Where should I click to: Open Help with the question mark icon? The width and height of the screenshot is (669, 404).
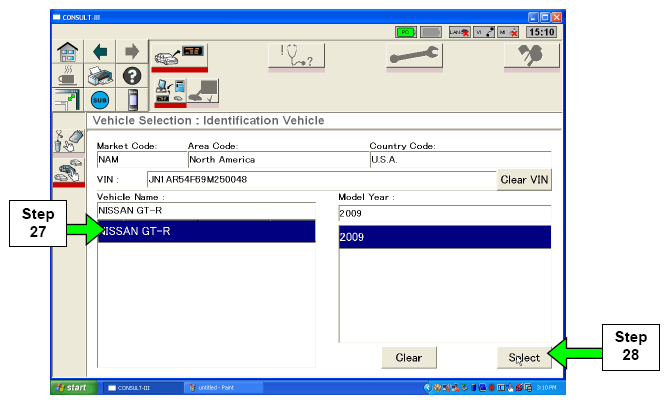[x=130, y=76]
